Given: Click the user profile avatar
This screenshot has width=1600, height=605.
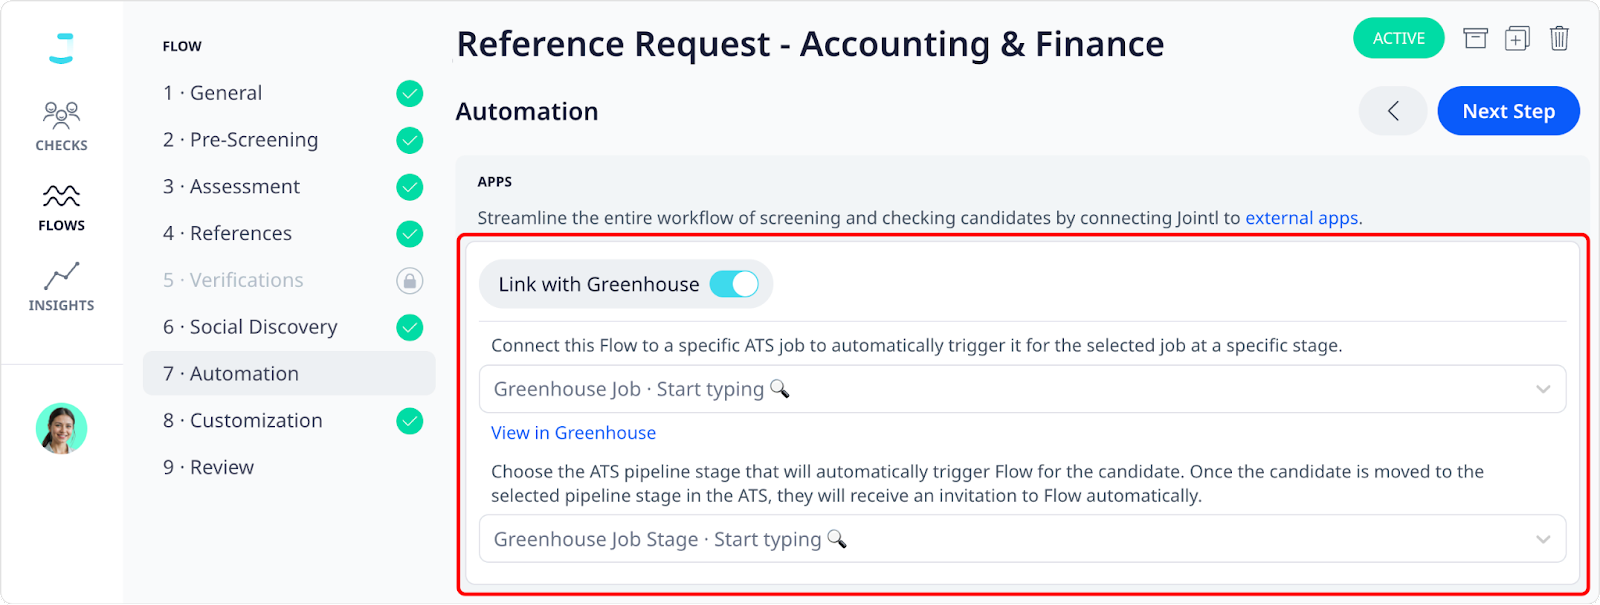Looking at the screenshot, I should [61, 429].
